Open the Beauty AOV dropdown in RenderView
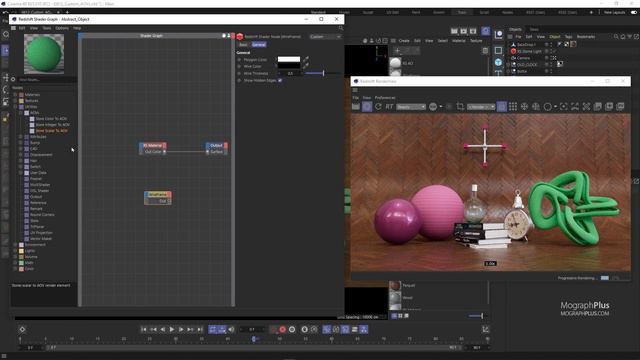This screenshot has width=640, height=360. coord(411,107)
